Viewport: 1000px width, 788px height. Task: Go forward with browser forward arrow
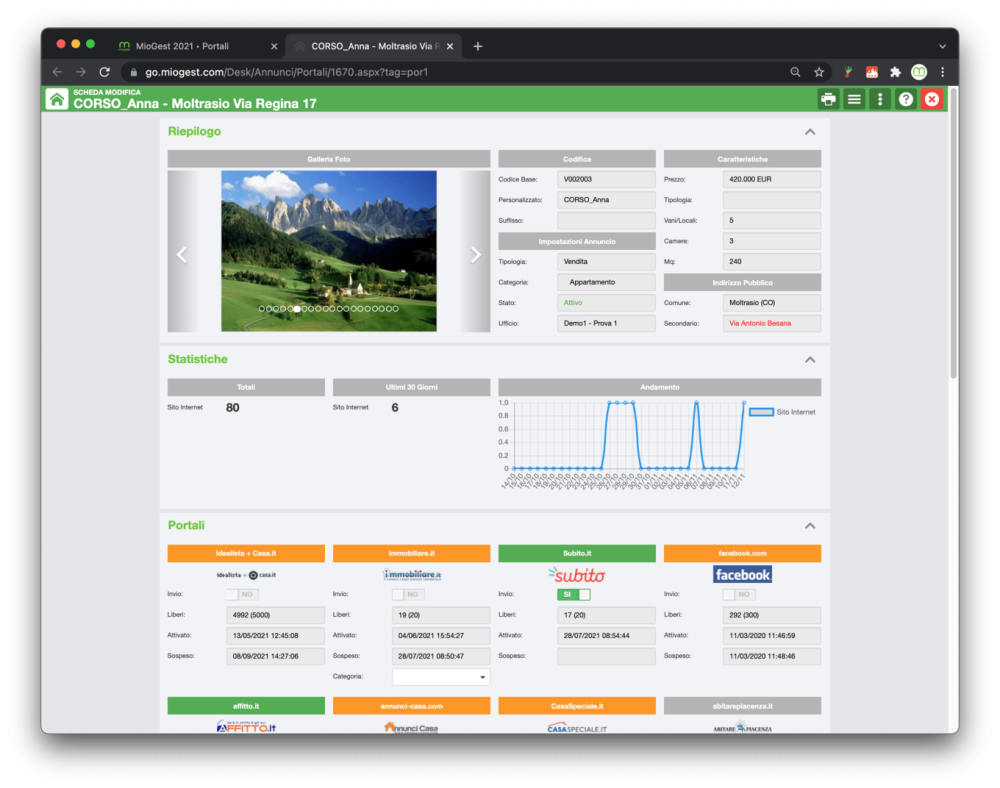pos(80,72)
